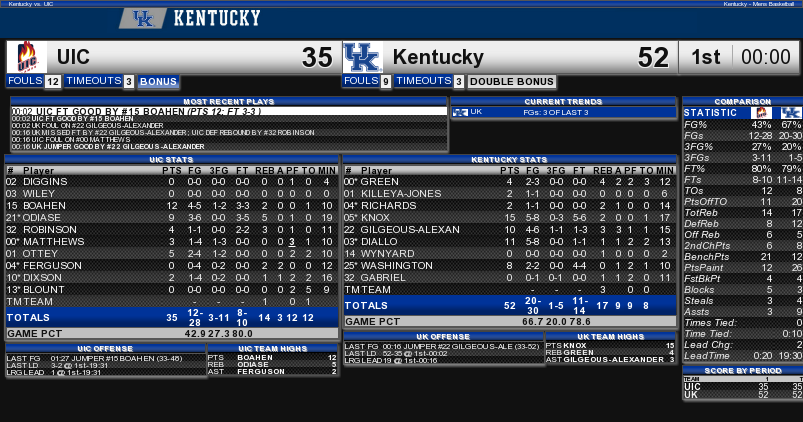Screen dimensions: 803x422
Task: Select the KNOX row in Kentucky stats
Action: point(509,217)
